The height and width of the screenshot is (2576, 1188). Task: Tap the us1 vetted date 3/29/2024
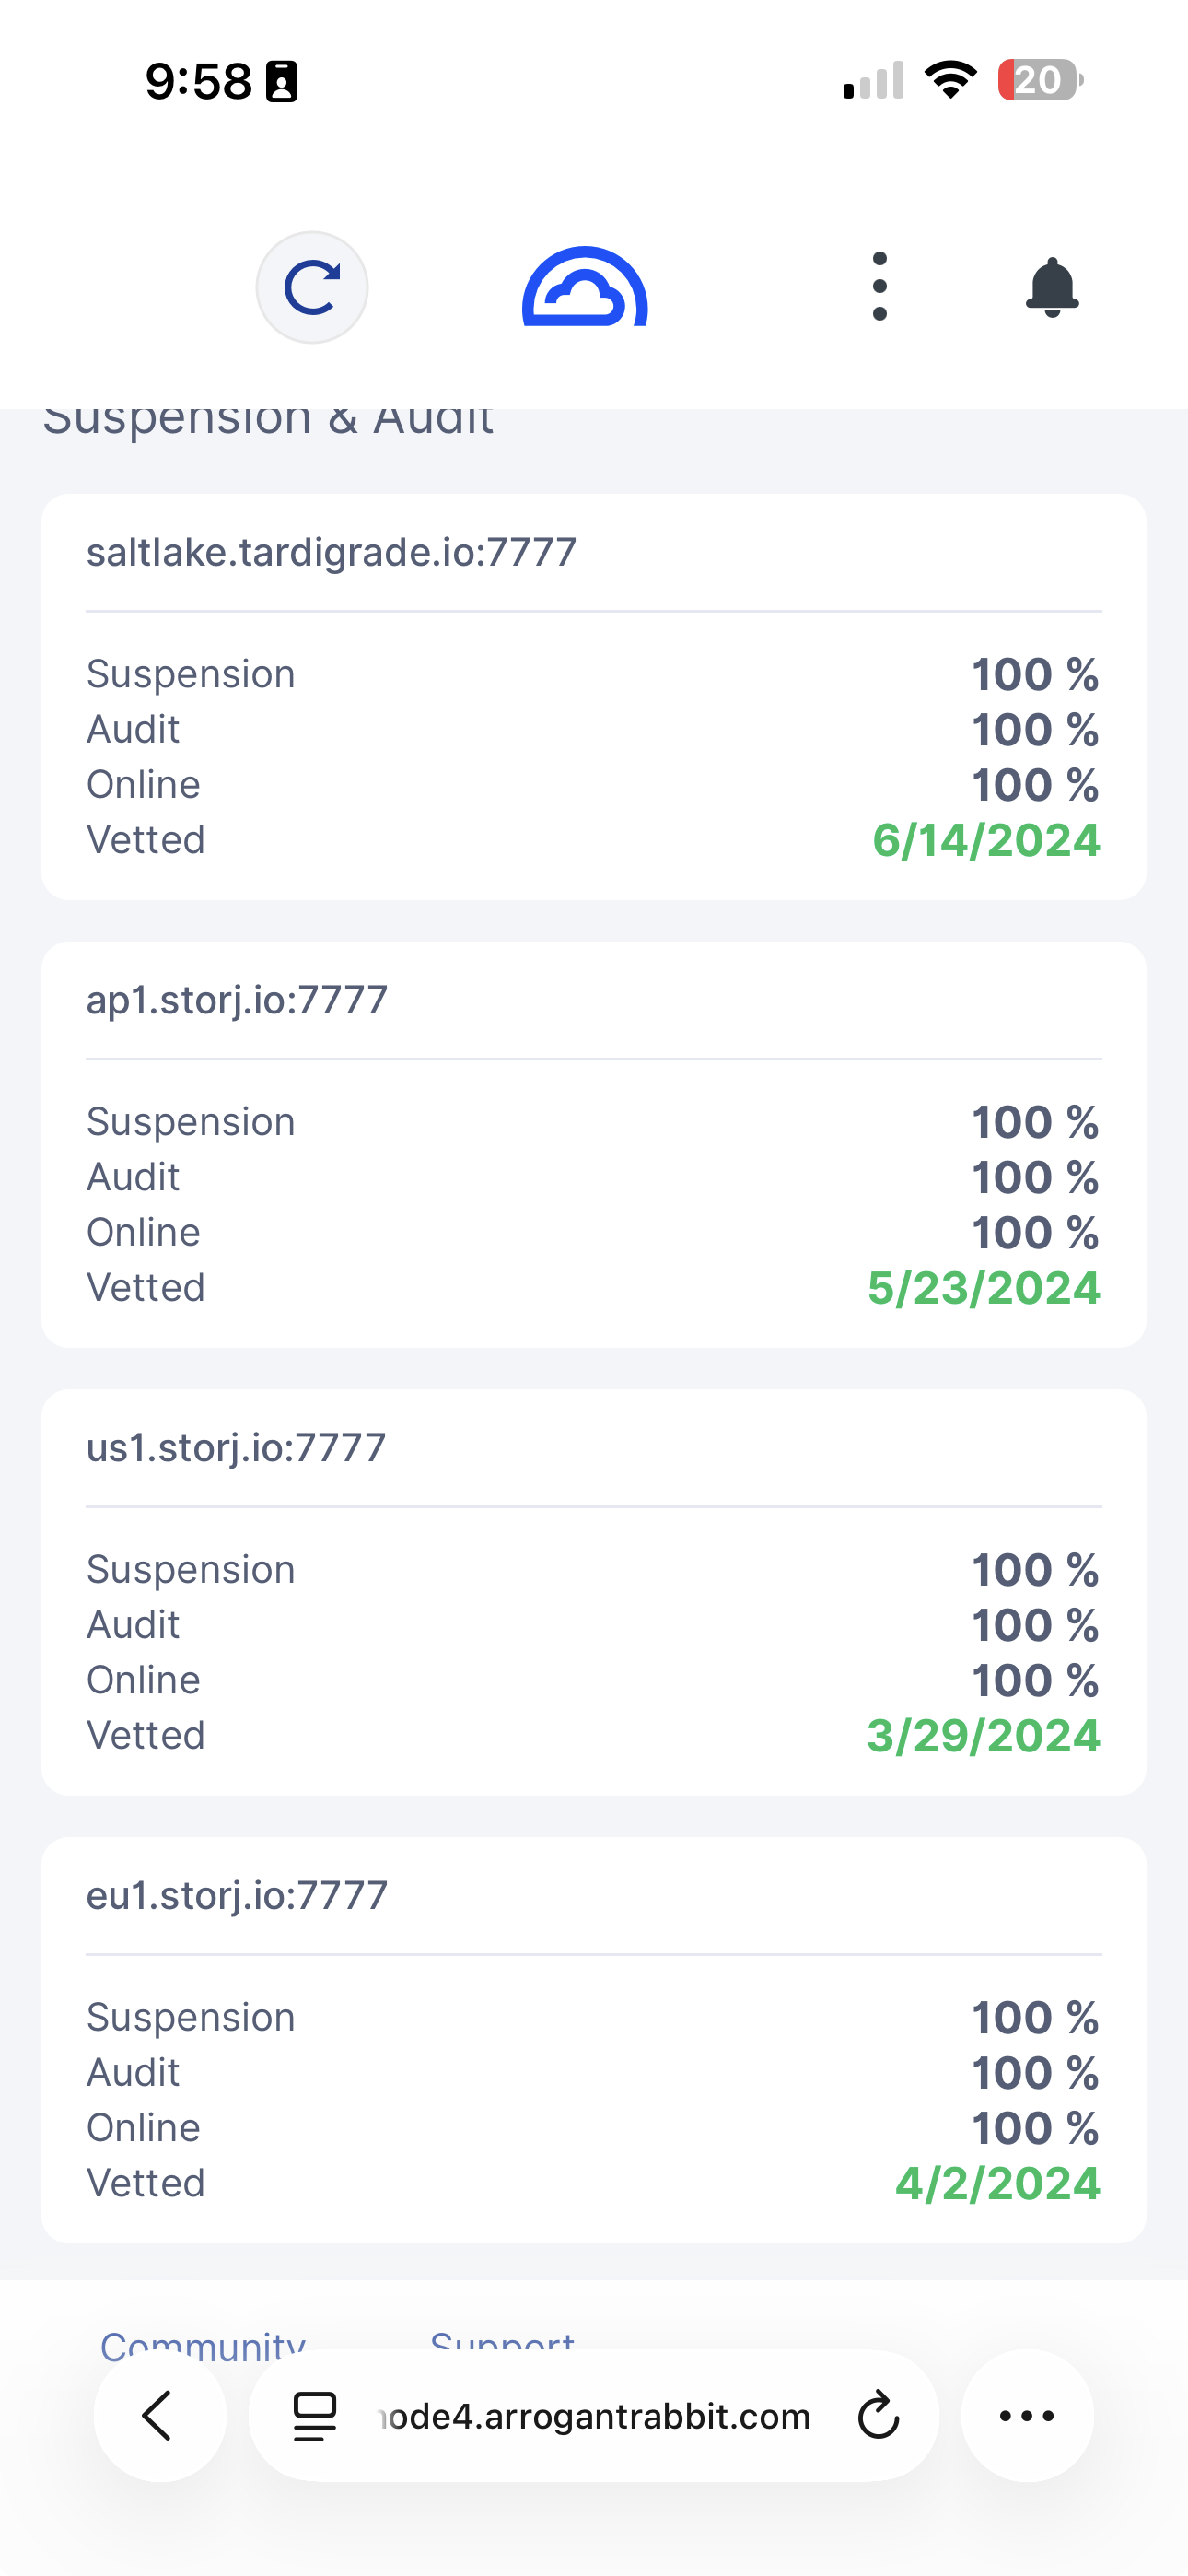(984, 1735)
